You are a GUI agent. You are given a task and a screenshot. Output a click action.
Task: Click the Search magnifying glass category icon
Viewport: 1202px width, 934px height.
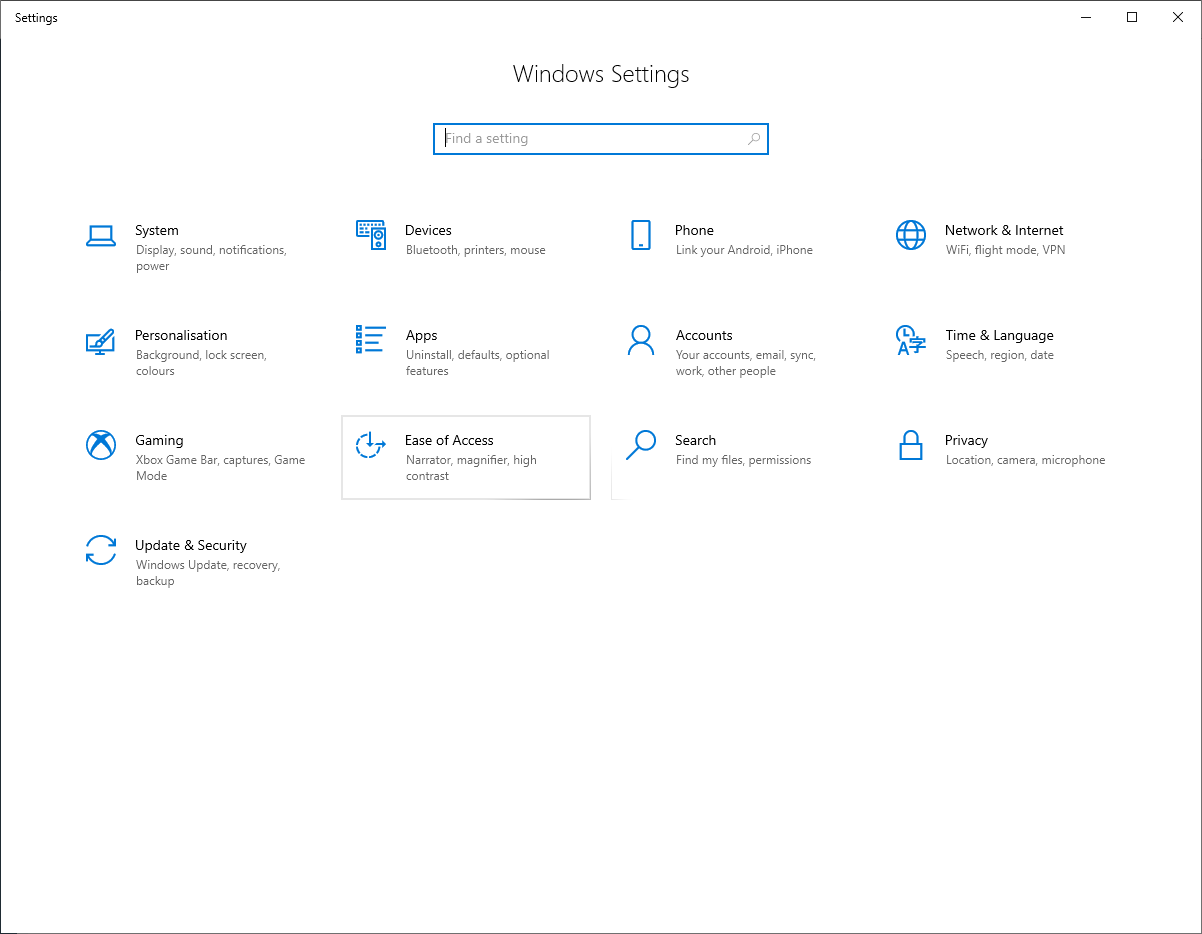pos(641,445)
